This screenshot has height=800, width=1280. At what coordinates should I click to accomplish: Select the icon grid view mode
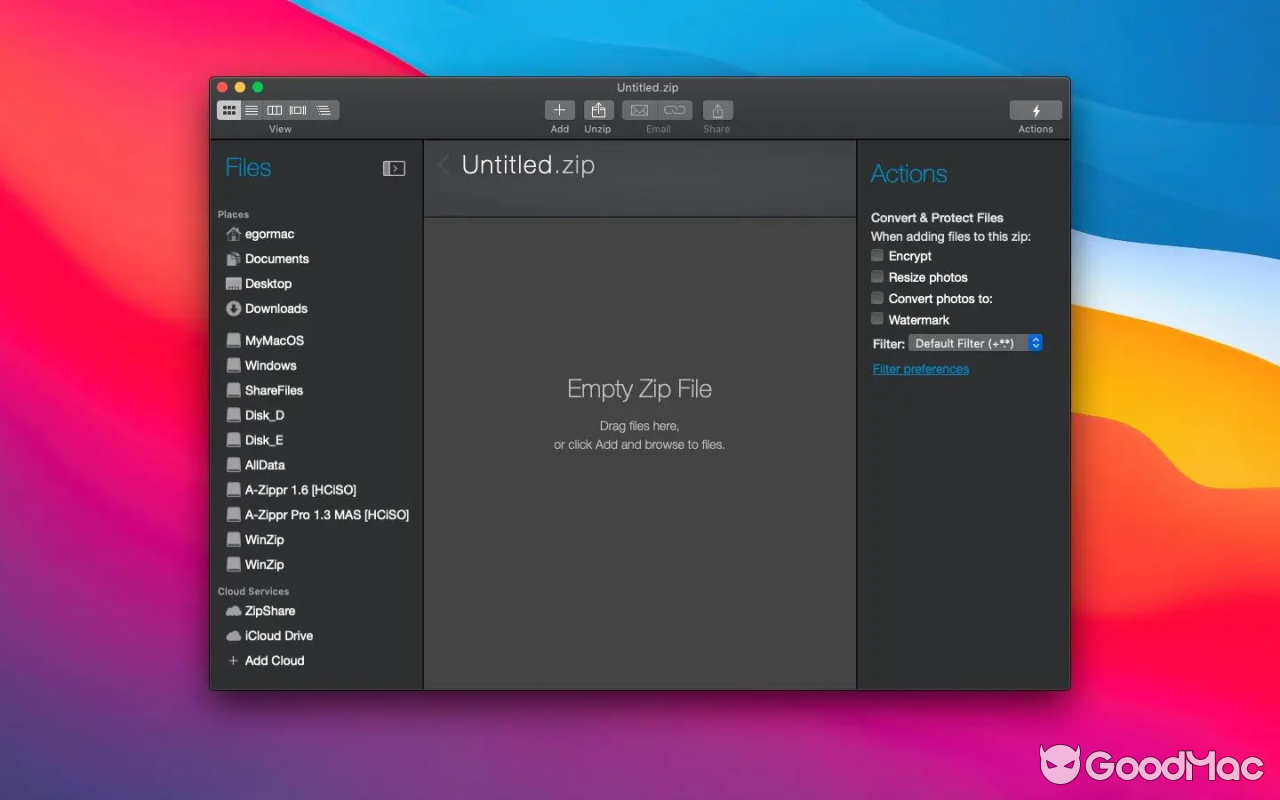coord(229,110)
